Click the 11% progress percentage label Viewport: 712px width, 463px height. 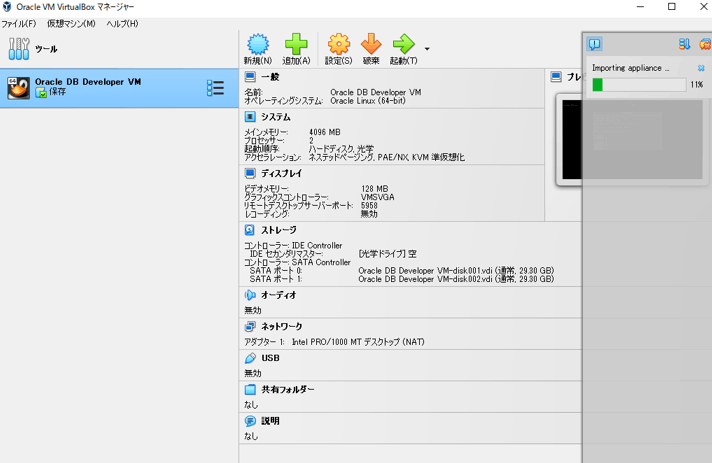tap(697, 85)
